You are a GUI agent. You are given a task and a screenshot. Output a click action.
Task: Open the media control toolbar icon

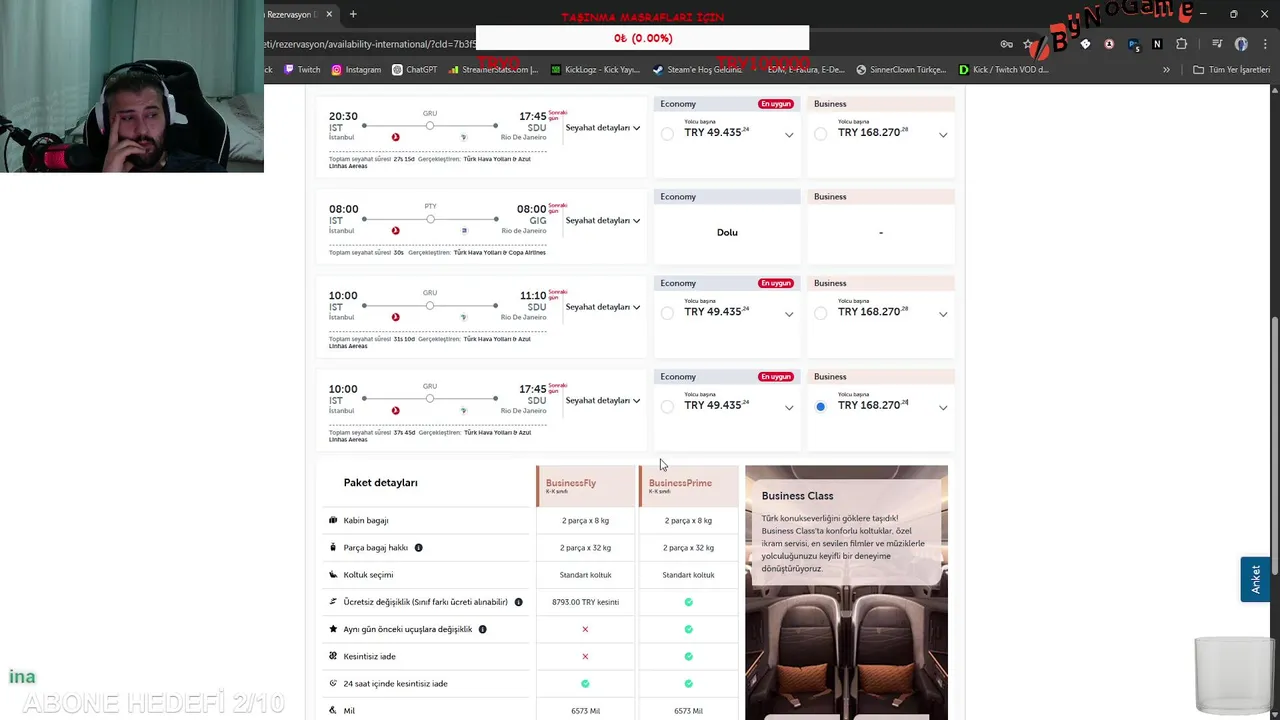point(1217,44)
